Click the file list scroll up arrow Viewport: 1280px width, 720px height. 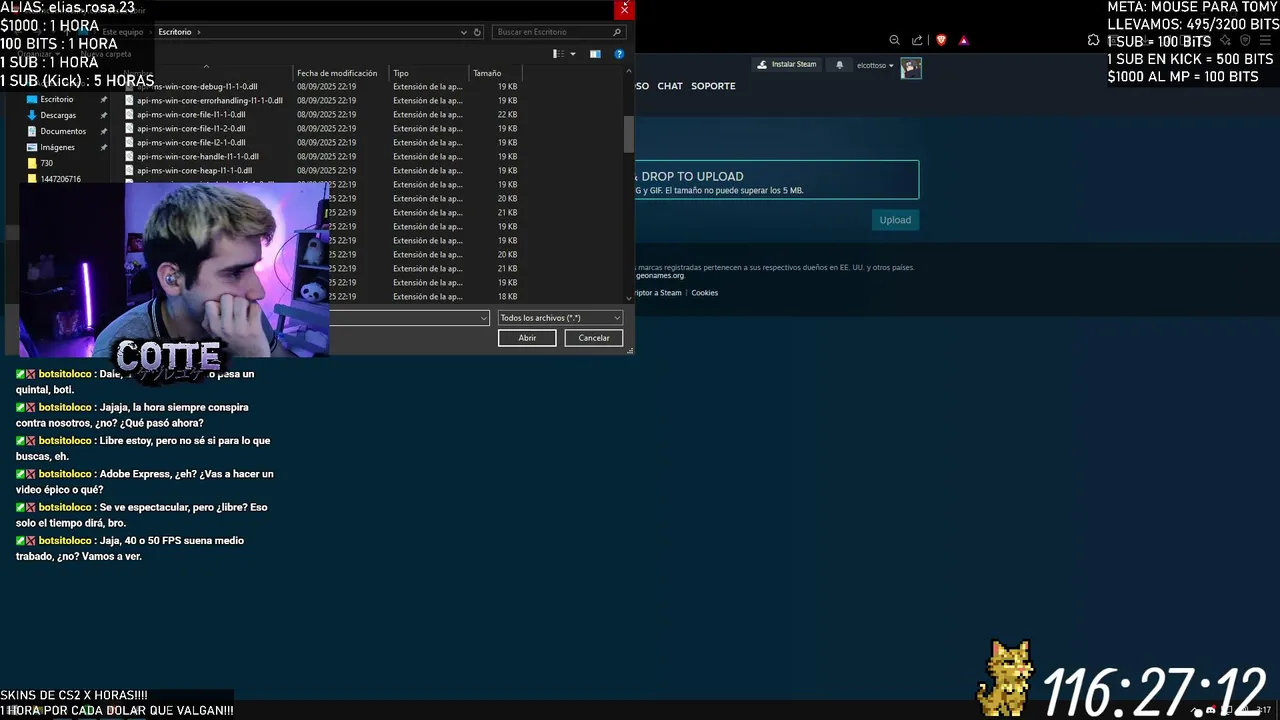[x=629, y=72]
